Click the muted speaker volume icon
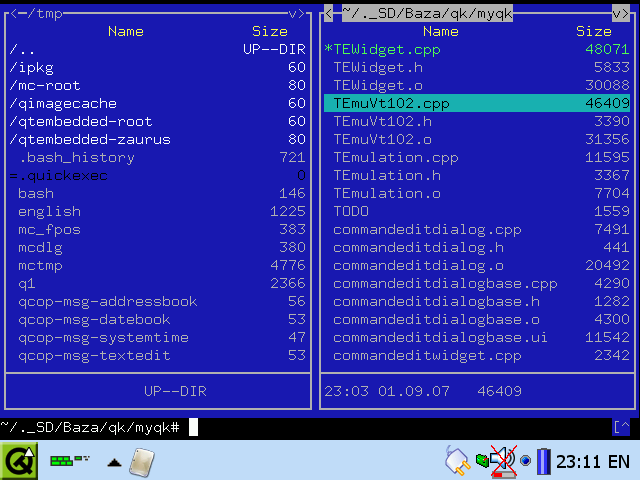 [504, 462]
